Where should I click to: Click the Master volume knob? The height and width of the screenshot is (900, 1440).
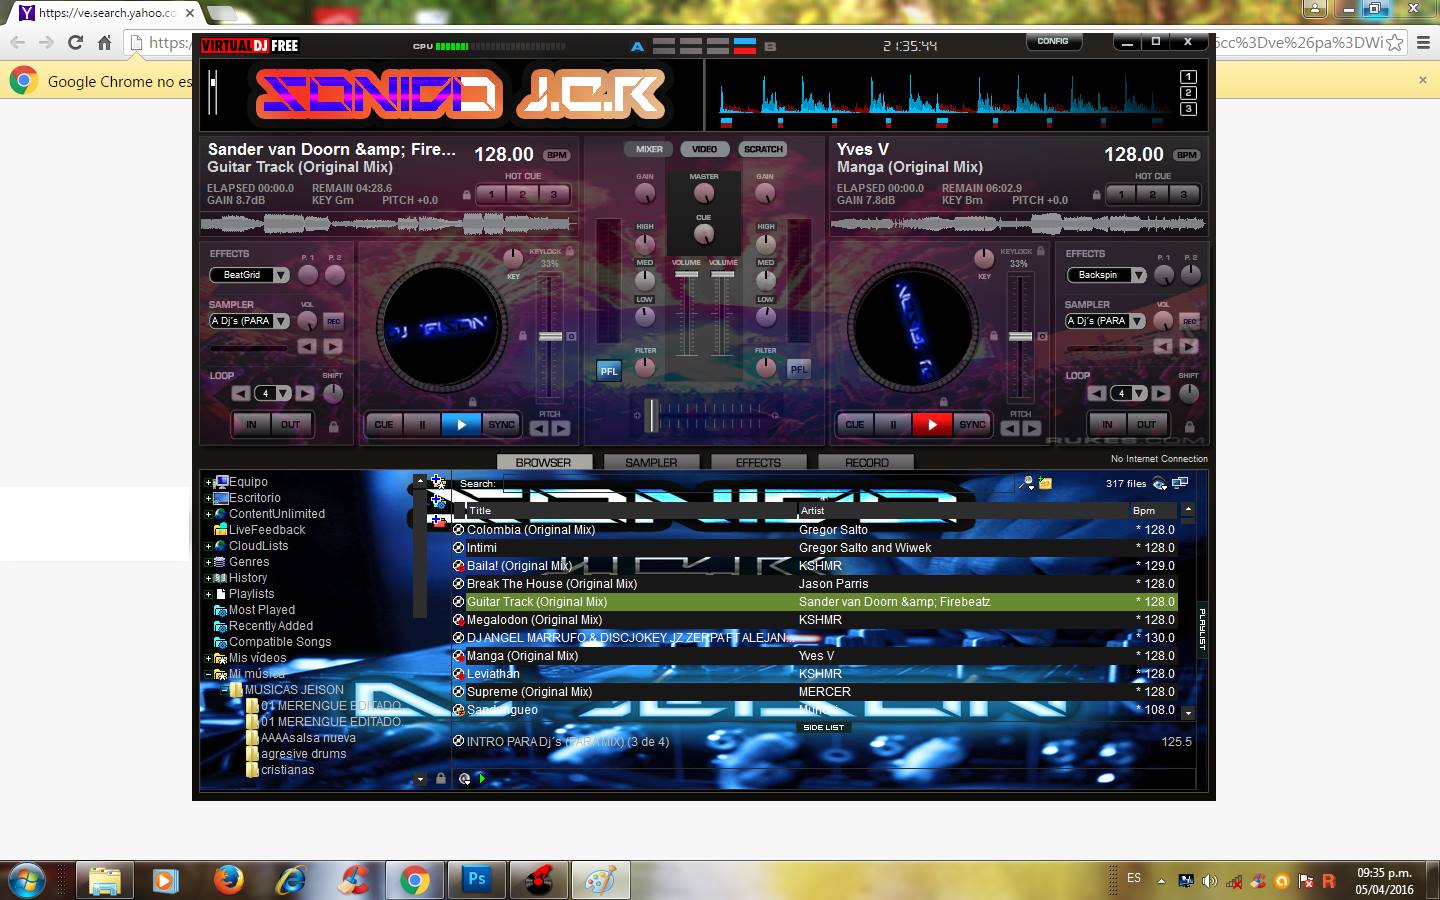pyautogui.click(x=704, y=193)
